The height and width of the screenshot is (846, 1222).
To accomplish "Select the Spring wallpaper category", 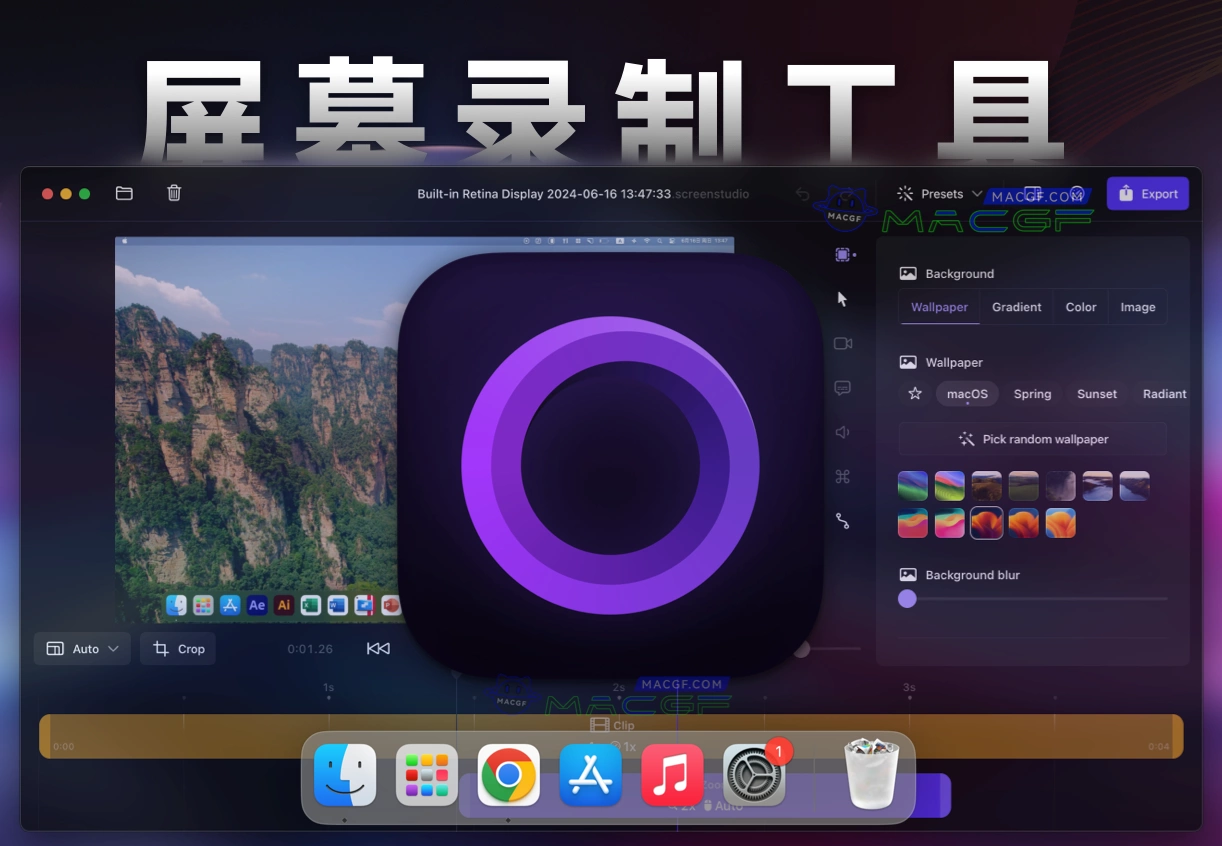I will (1032, 394).
